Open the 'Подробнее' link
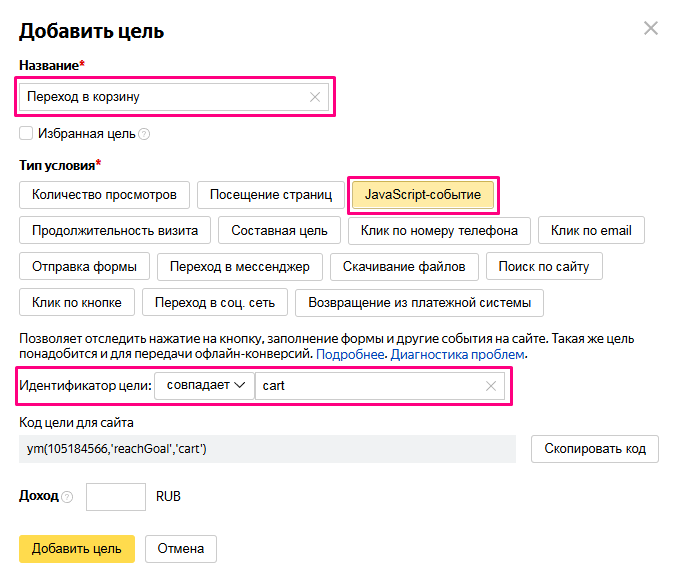Image resolution: width=676 pixels, height=581 pixels. click(x=350, y=355)
